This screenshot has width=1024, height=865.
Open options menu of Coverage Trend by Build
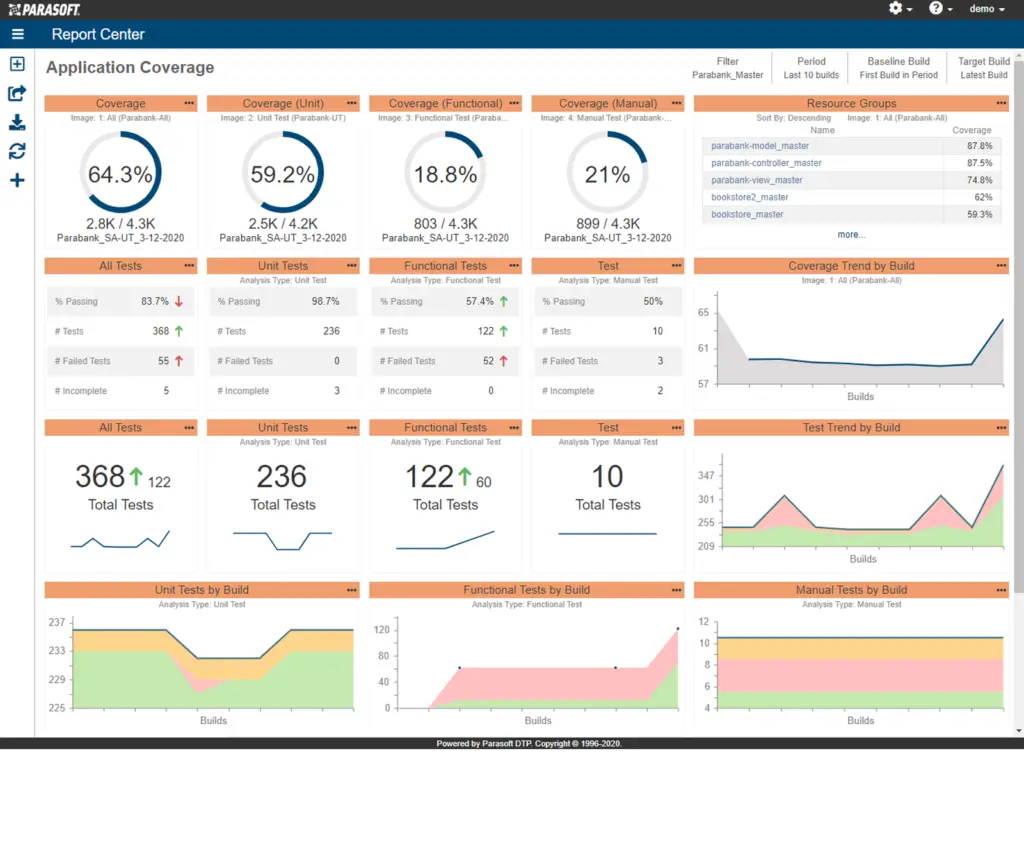[1000, 266]
